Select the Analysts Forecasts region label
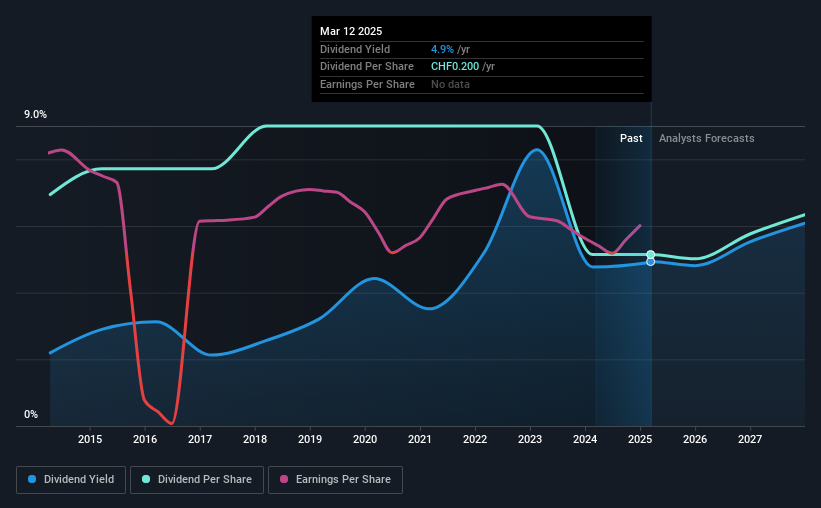 tap(706, 138)
